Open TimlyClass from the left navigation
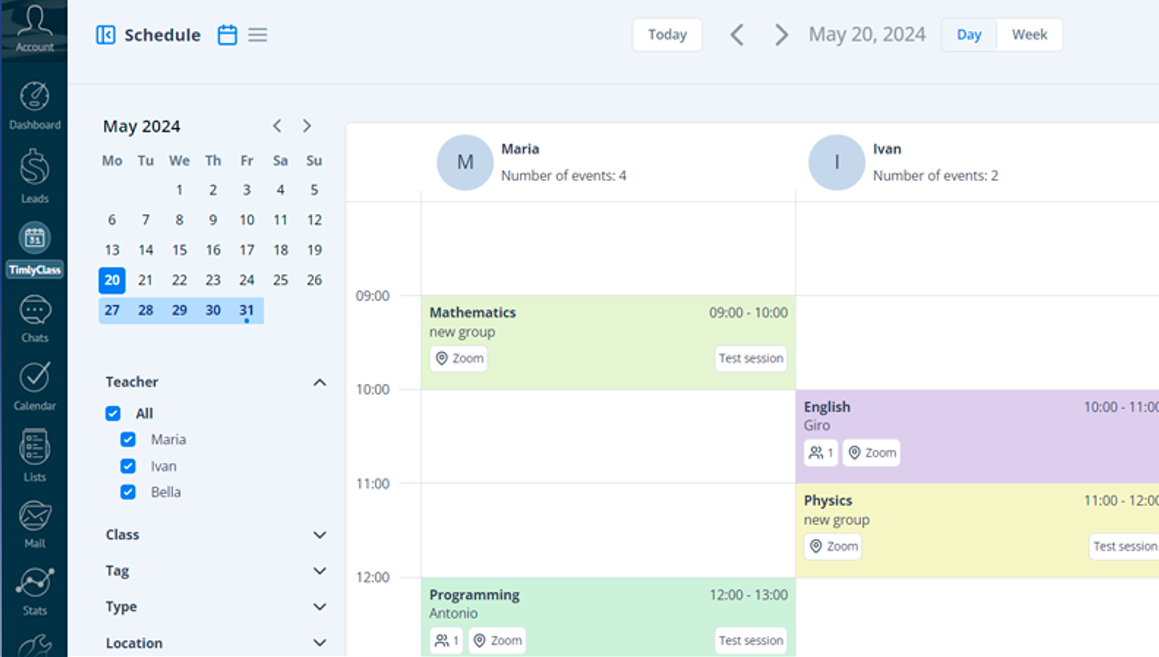This screenshot has height=657, width=1159. [x=35, y=243]
